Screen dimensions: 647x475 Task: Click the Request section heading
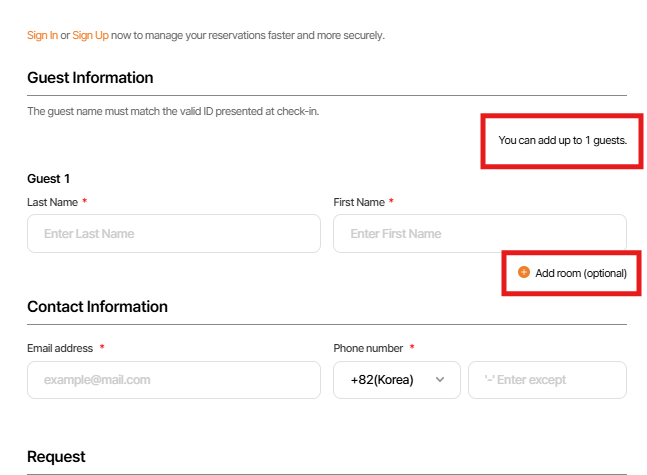tap(56, 457)
